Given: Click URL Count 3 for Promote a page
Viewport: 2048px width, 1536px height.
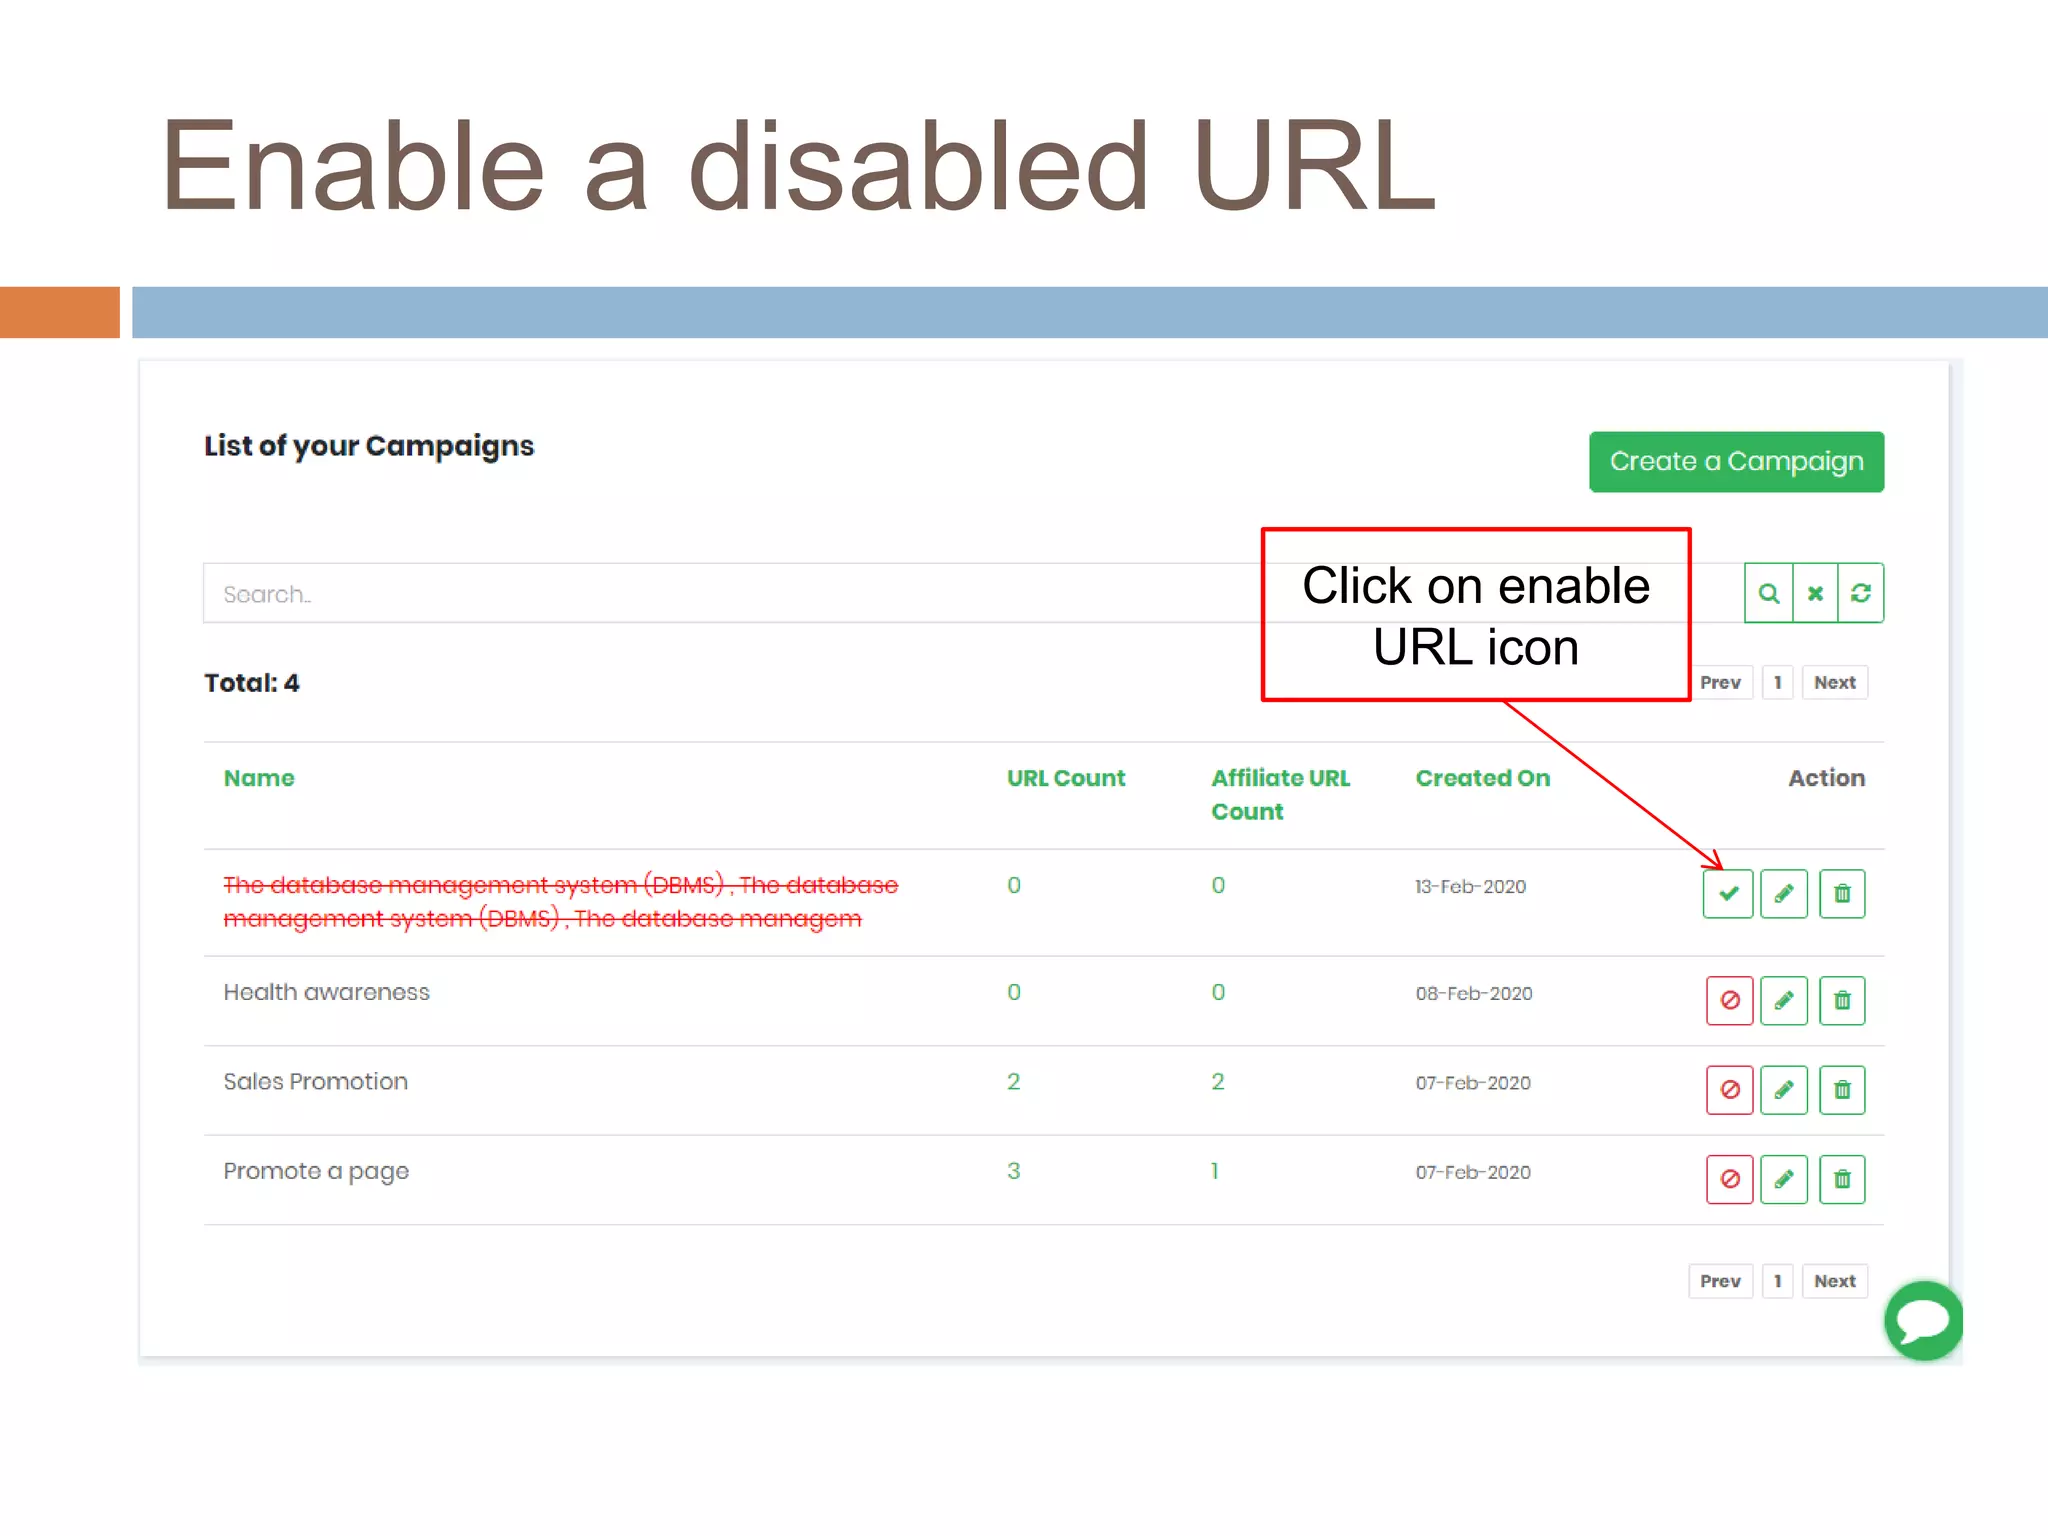Looking at the screenshot, I should (x=1014, y=1171).
